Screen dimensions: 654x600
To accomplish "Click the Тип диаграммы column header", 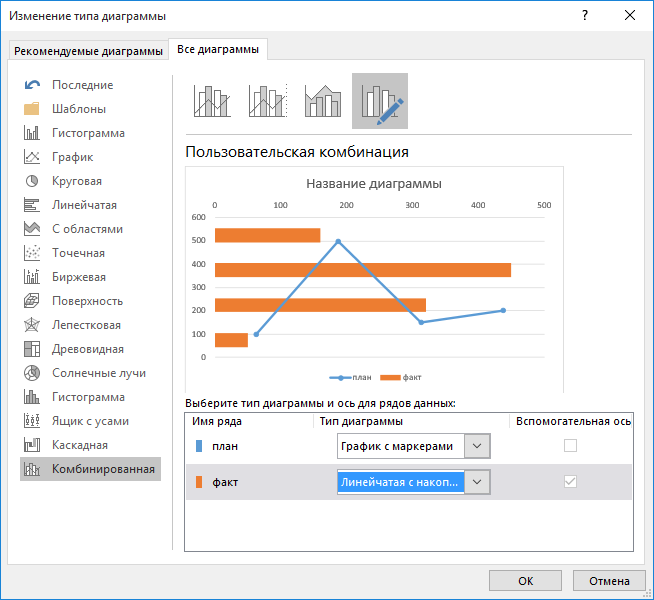I will (x=361, y=421).
